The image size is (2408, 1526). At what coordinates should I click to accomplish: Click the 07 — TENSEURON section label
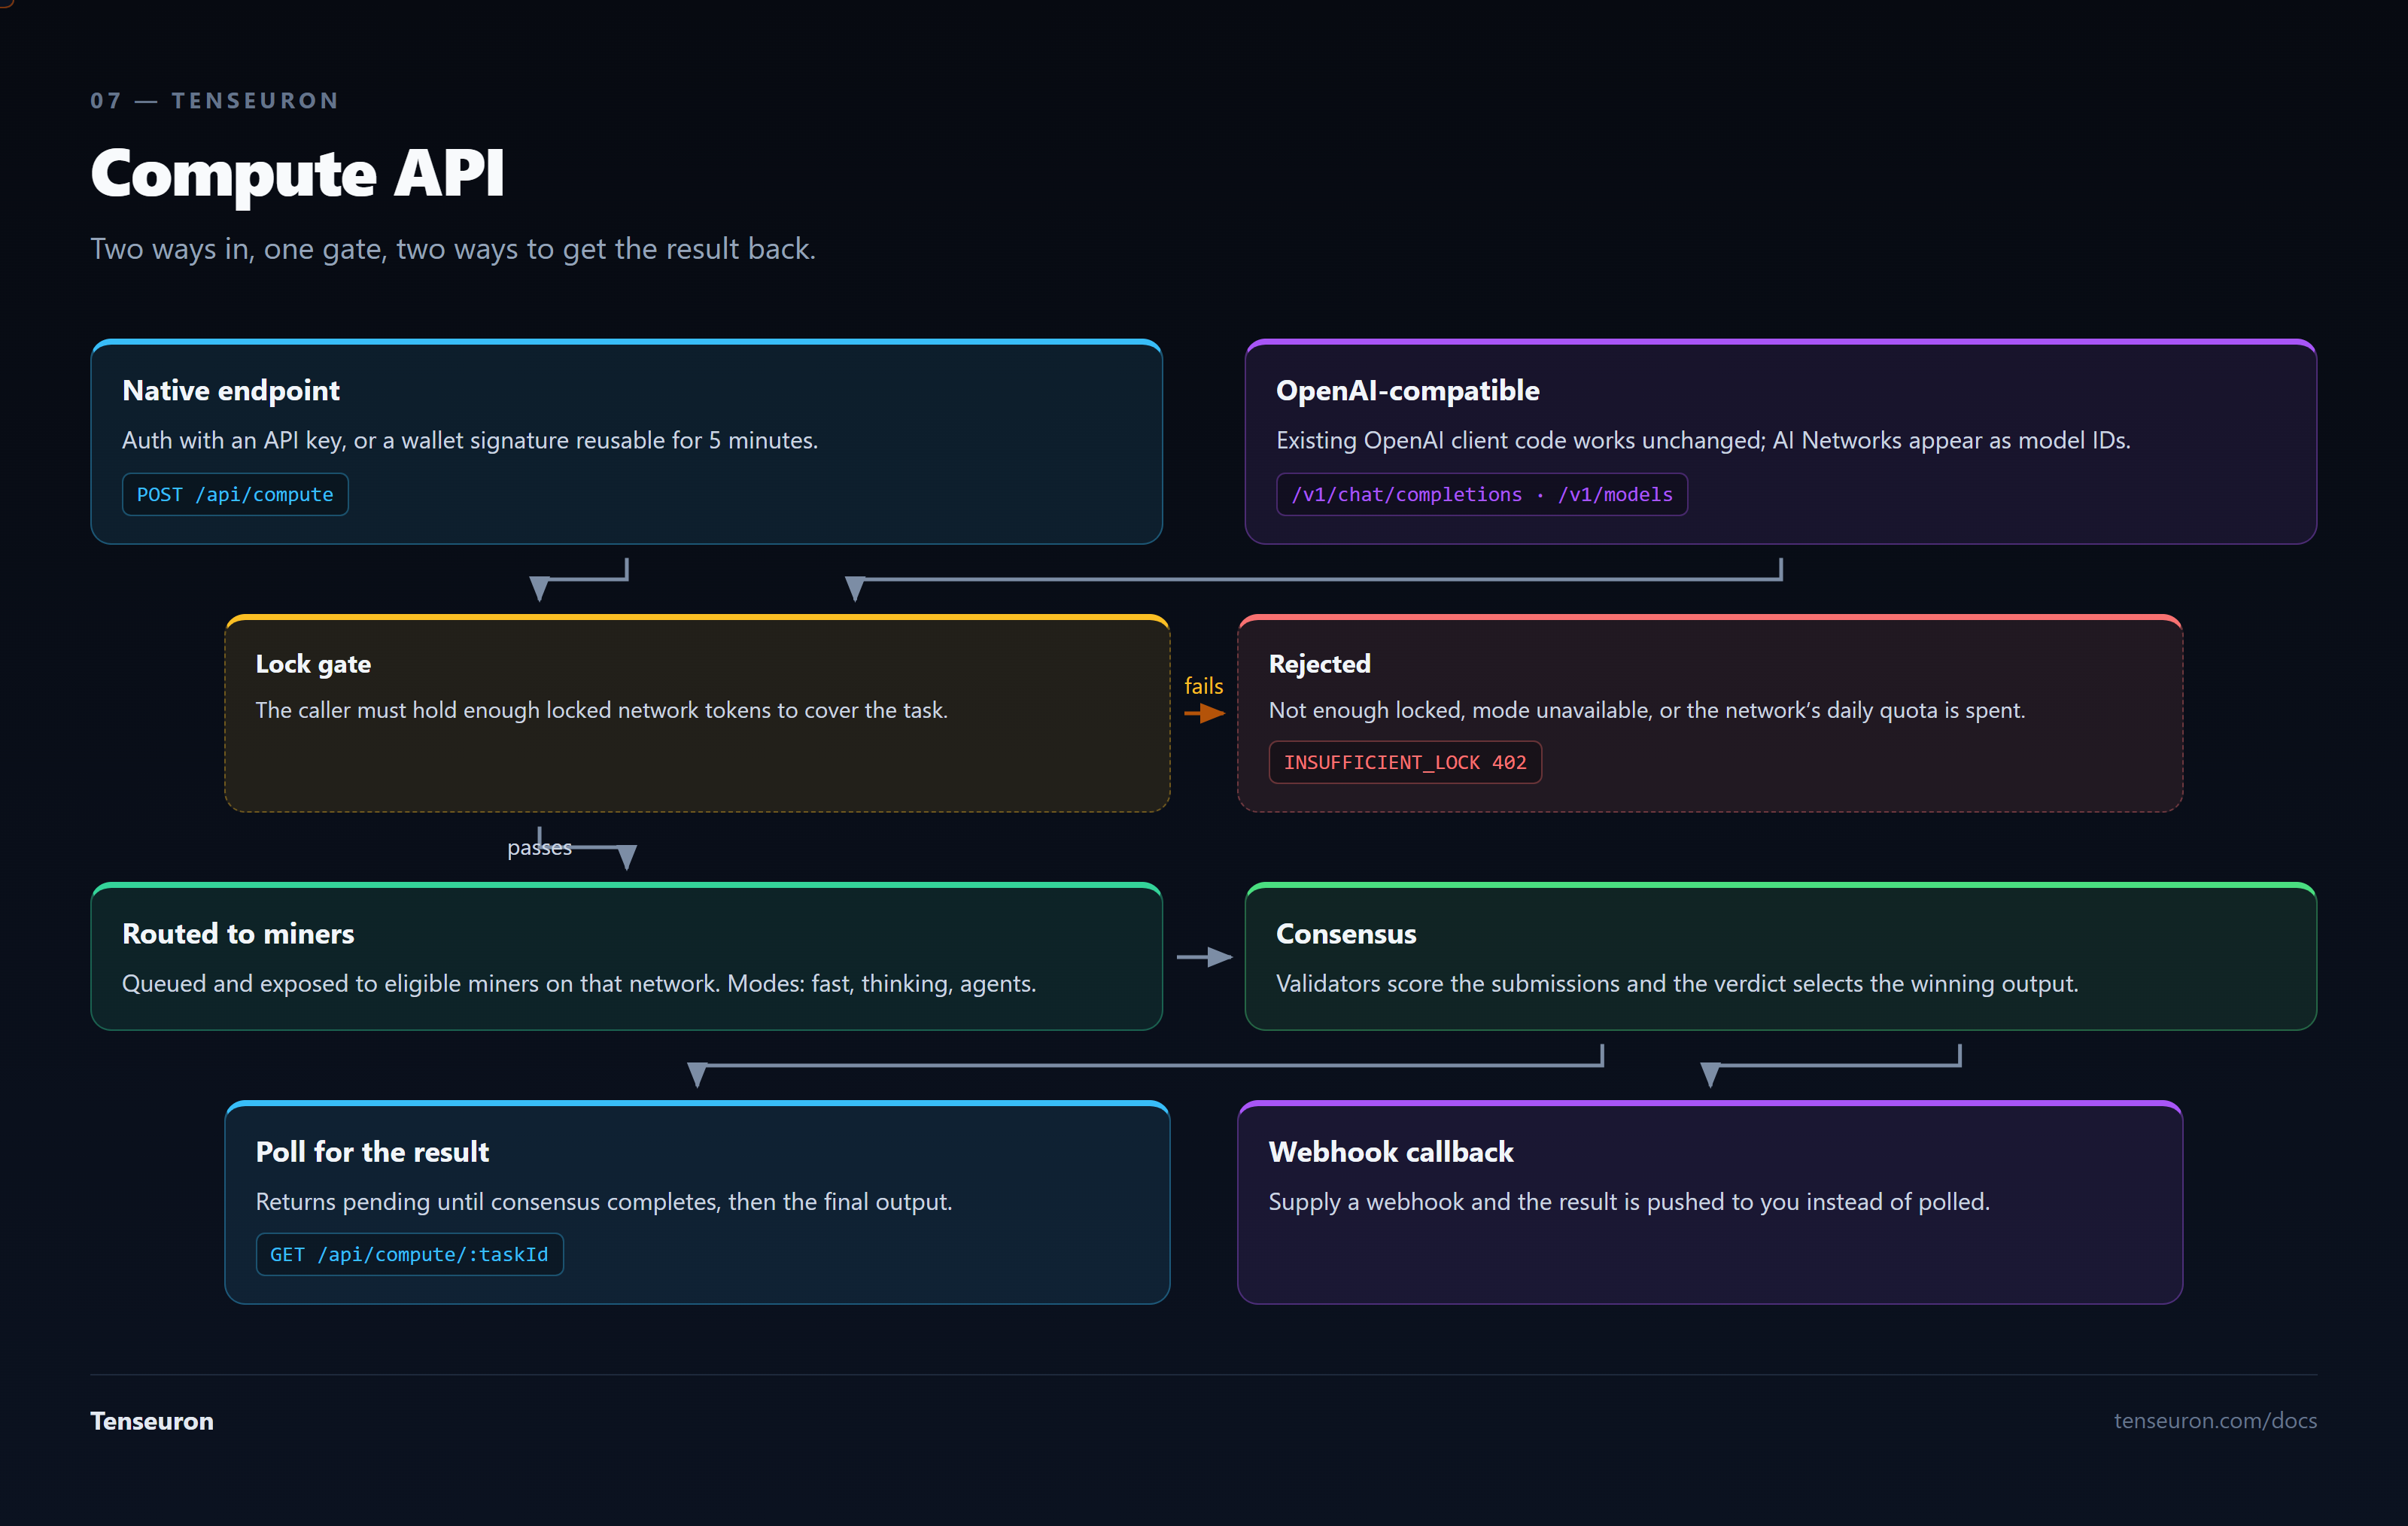pos(214,100)
